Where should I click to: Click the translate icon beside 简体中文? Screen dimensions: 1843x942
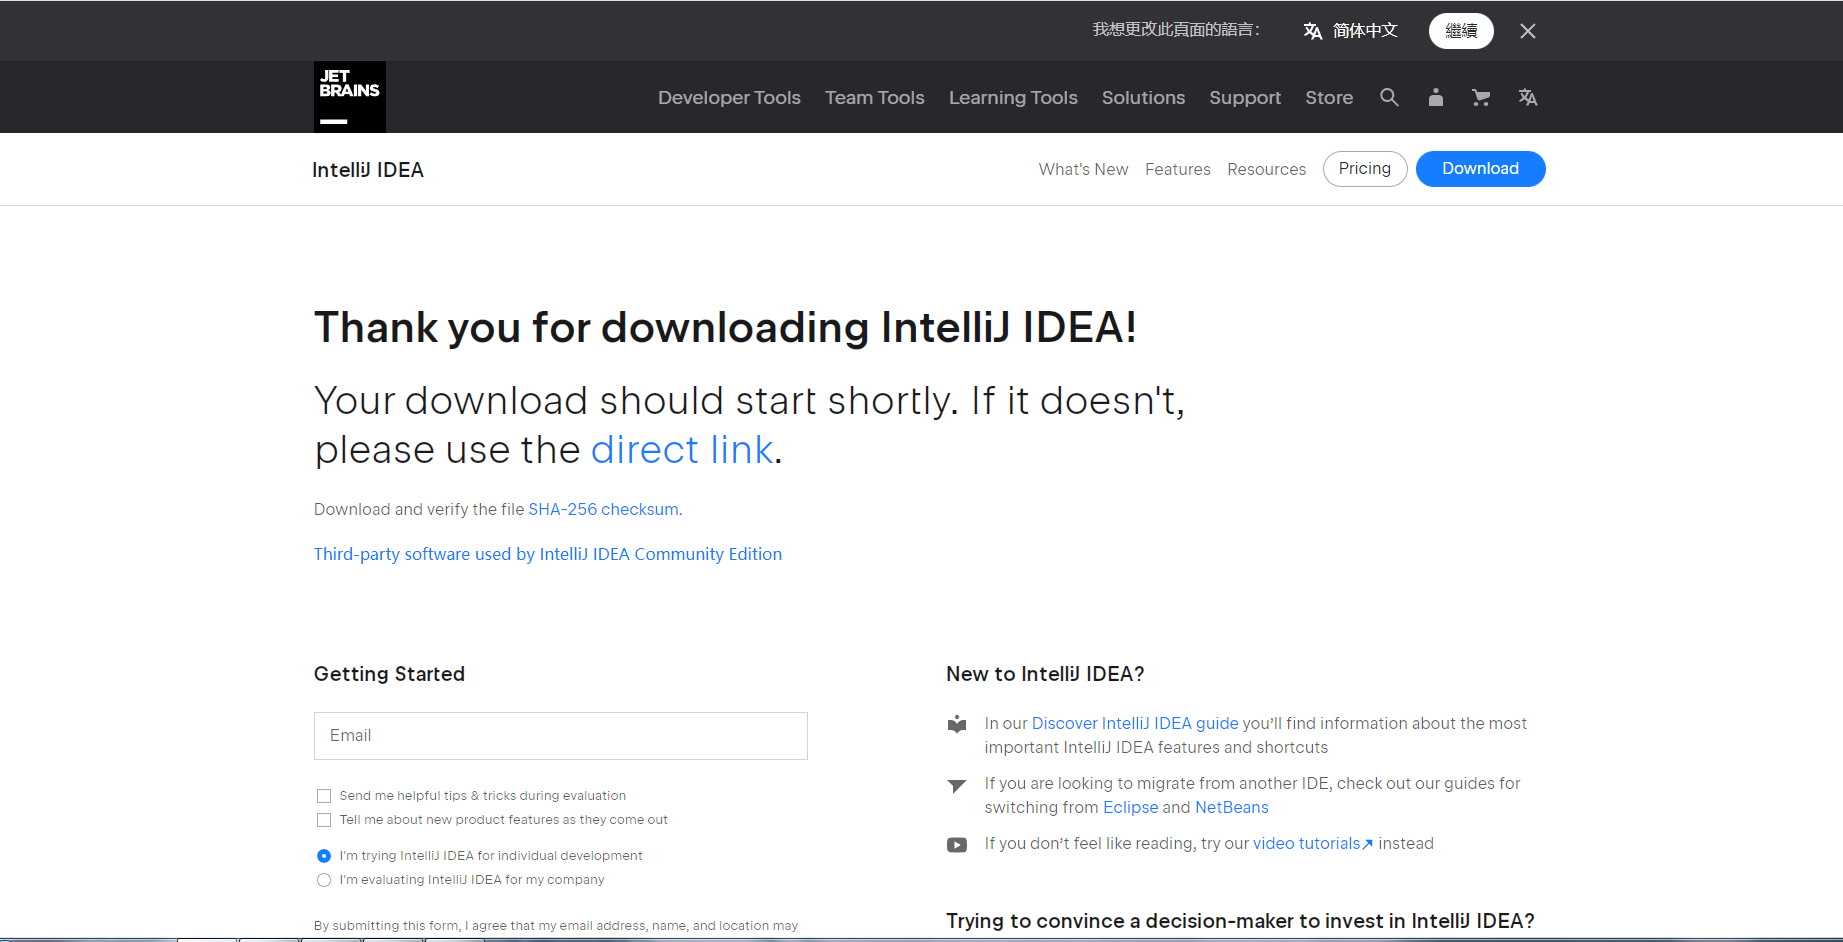click(x=1313, y=31)
